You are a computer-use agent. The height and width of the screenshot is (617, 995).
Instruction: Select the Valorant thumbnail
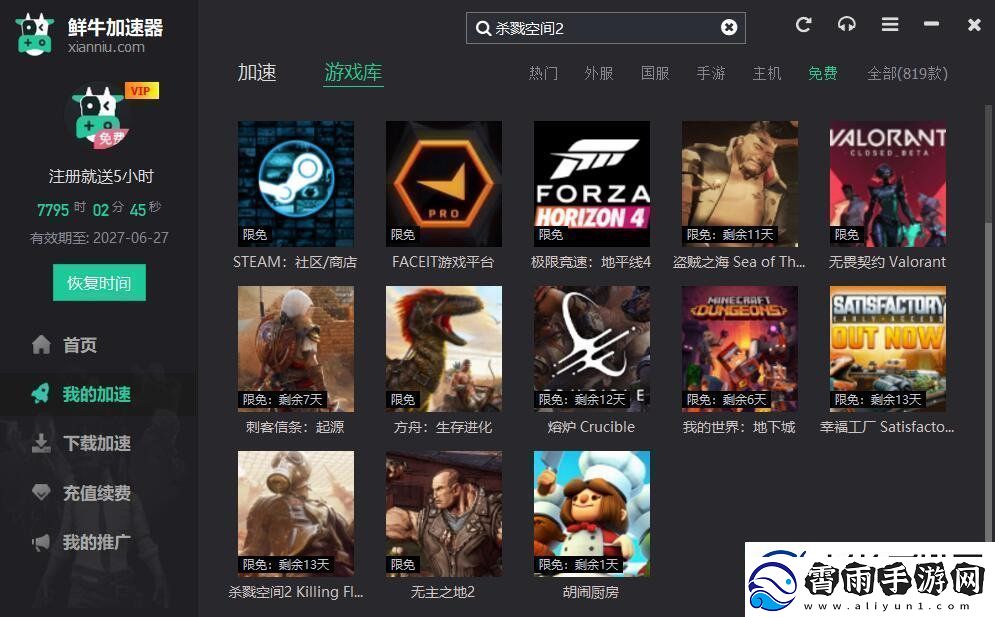888,183
